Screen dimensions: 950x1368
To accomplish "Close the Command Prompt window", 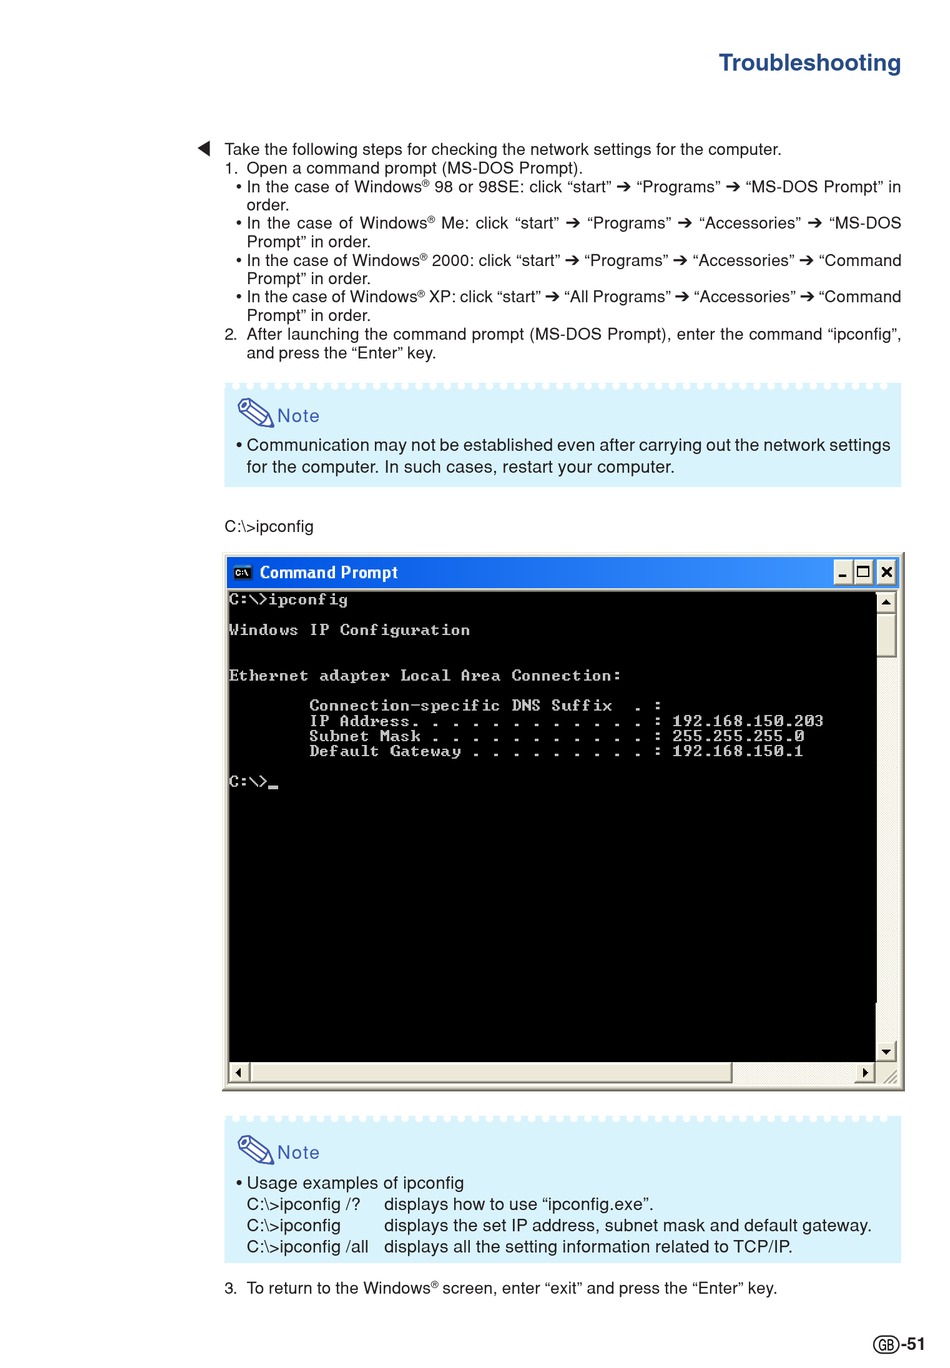I will [x=886, y=573].
